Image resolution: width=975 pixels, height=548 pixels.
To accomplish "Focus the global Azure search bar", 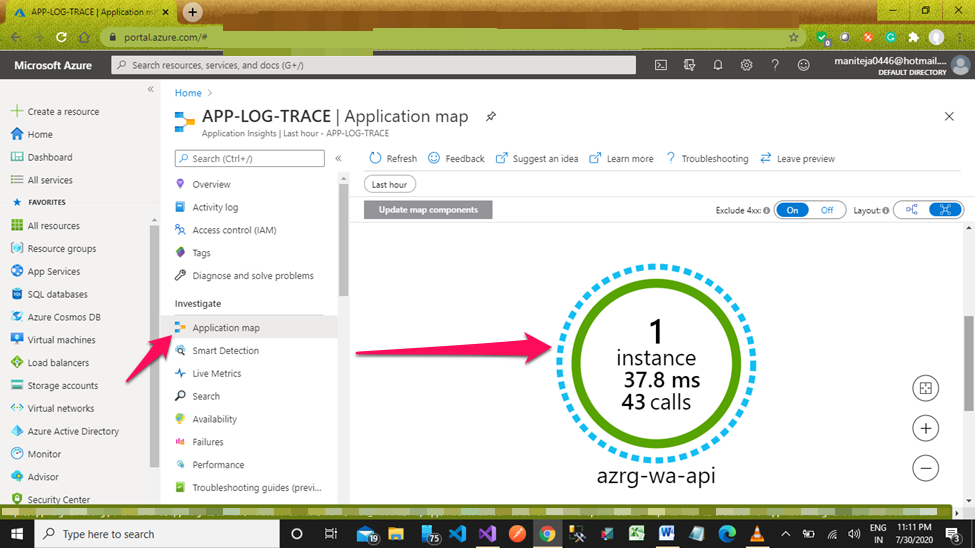I will tap(374, 65).
